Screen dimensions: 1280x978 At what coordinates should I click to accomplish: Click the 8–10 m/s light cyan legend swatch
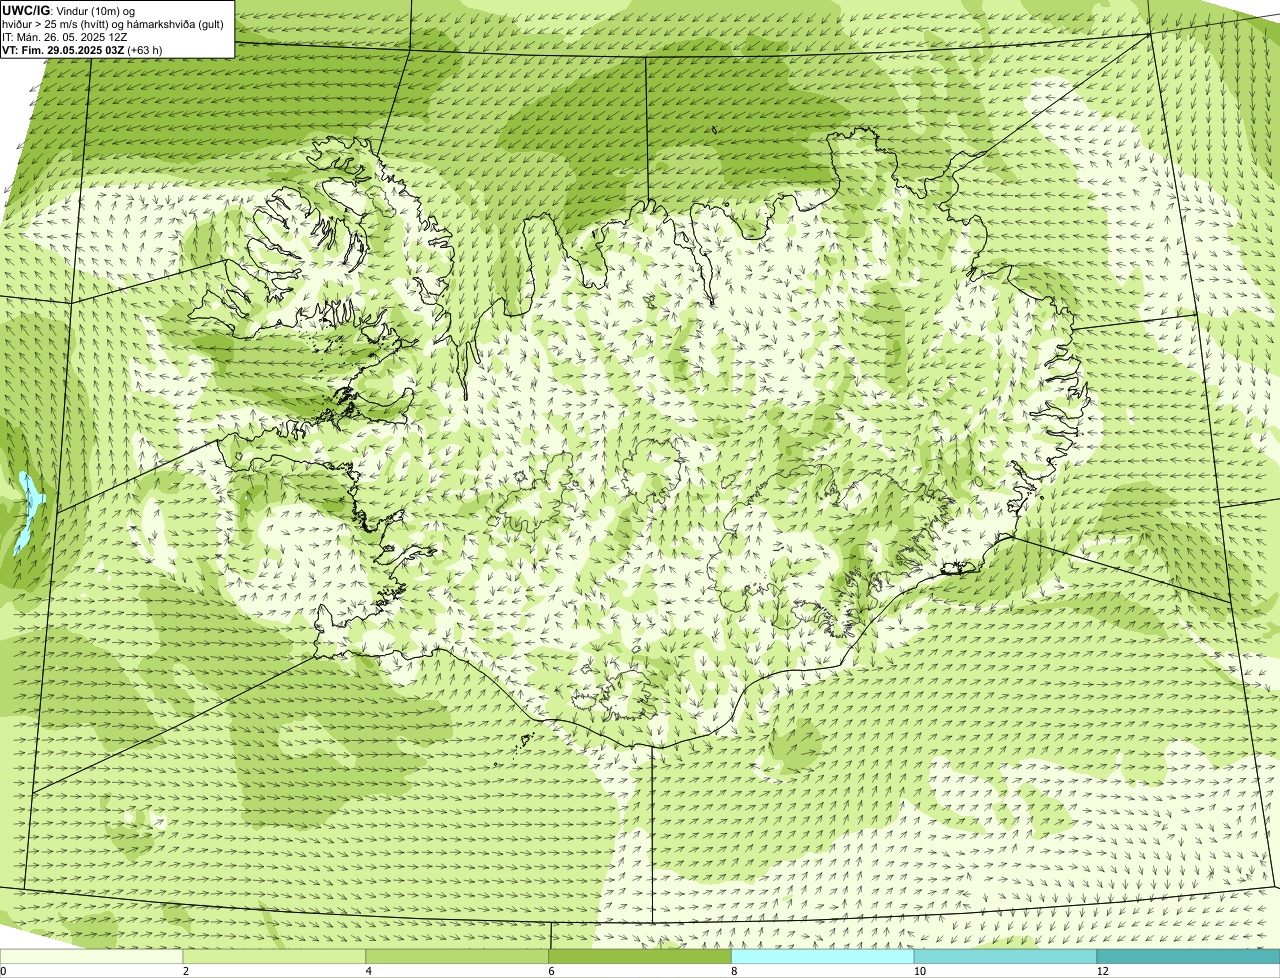click(x=823, y=957)
